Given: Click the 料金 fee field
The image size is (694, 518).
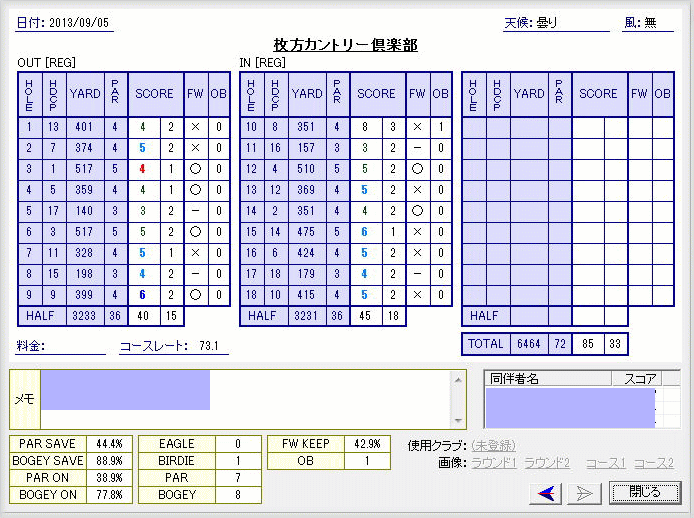Looking at the screenshot, I should [60, 346].
